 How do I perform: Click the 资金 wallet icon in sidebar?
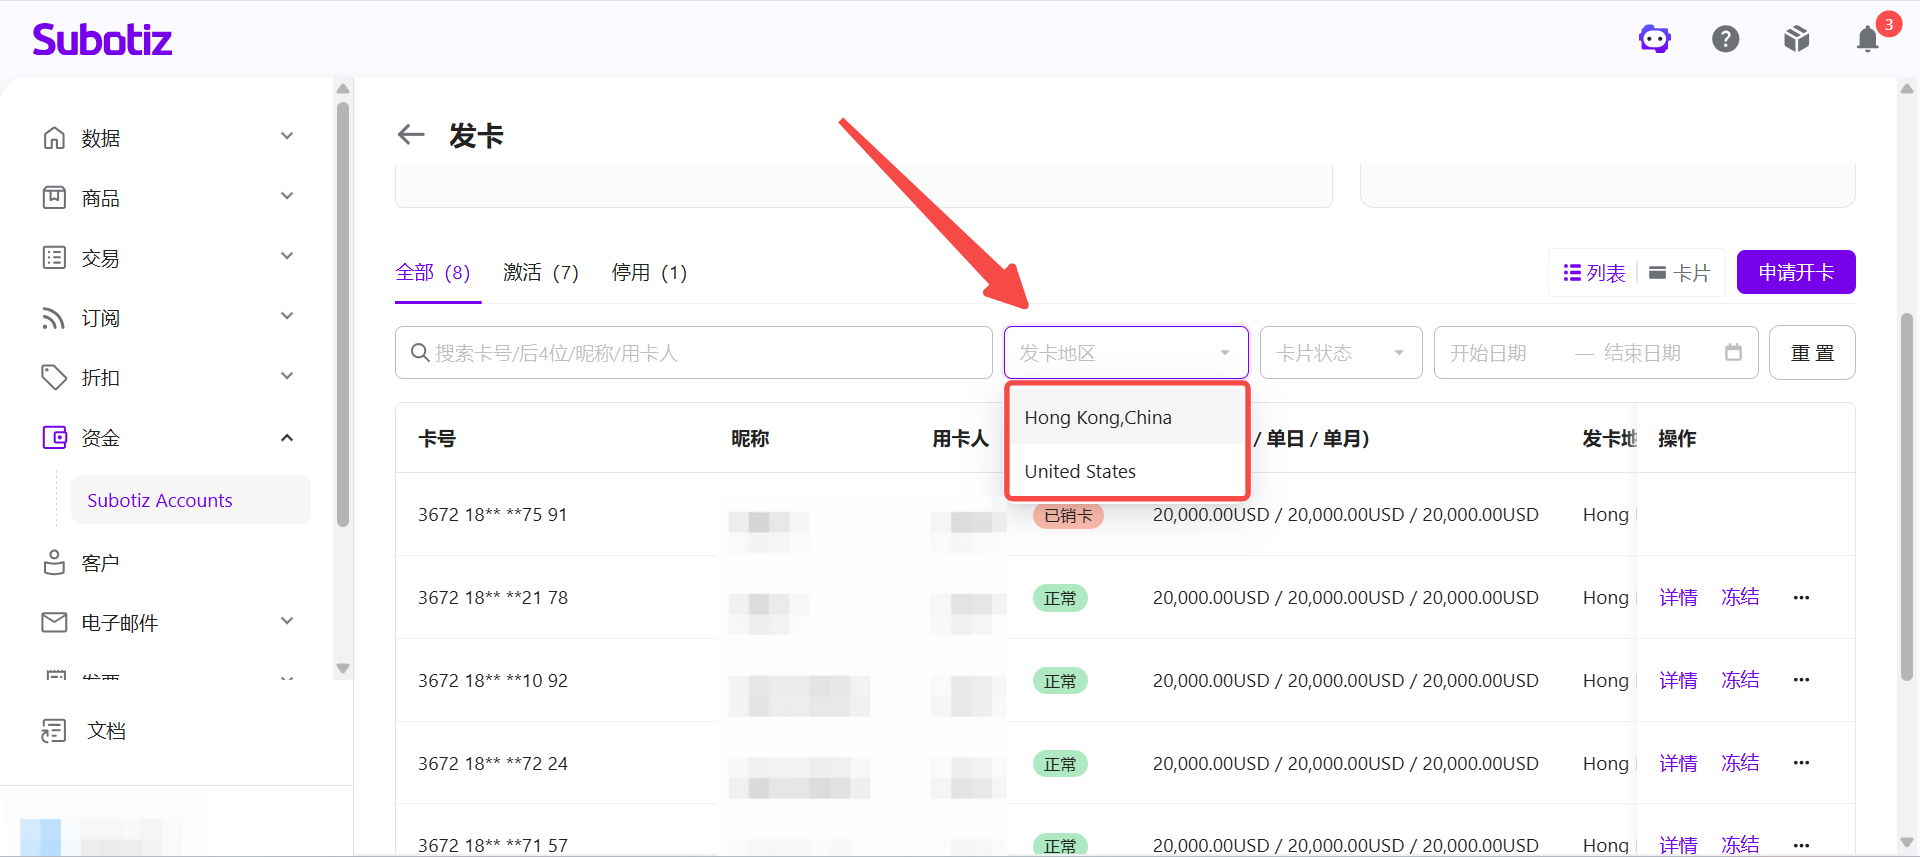click(x=54, y=437)
